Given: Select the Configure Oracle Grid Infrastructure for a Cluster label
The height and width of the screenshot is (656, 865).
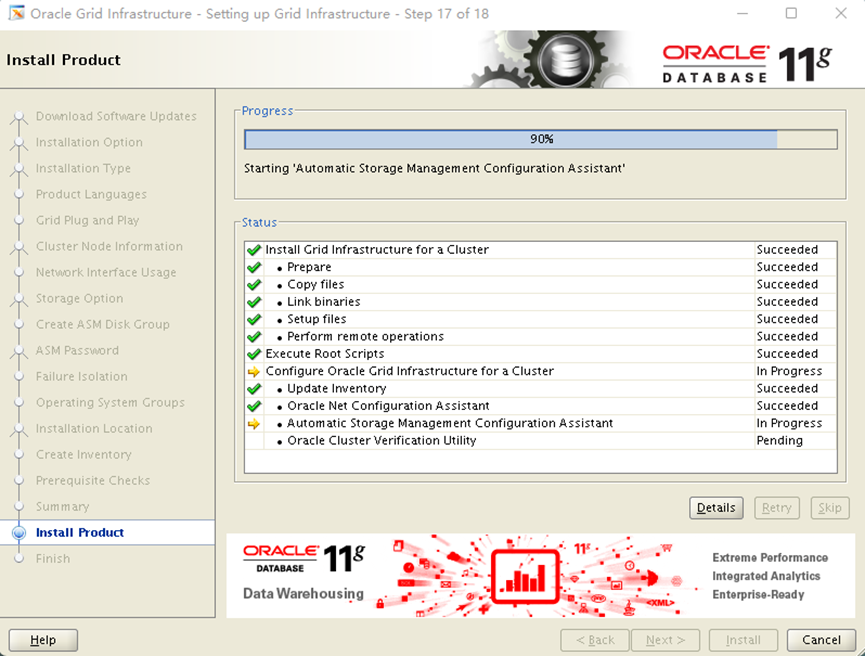Looking at the screenshot, I should 410,371.
